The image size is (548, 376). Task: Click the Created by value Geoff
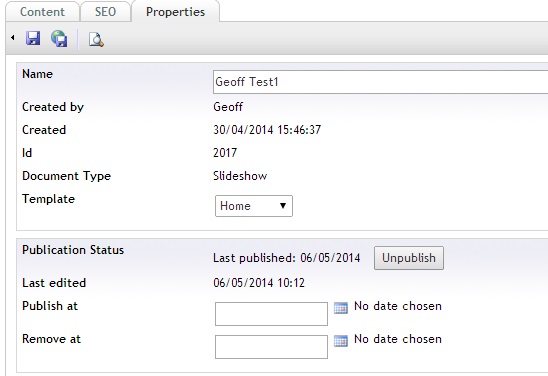tap(228, 107)
